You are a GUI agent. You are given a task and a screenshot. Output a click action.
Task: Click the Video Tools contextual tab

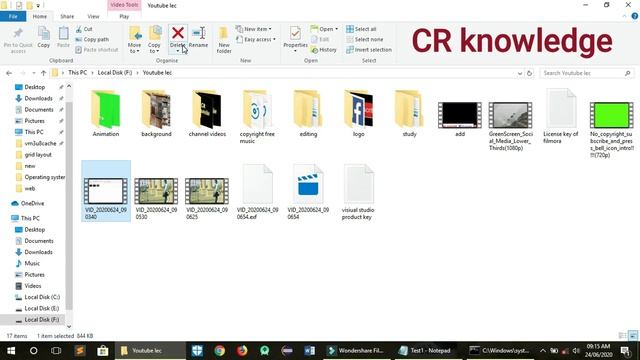pos(124,5)
